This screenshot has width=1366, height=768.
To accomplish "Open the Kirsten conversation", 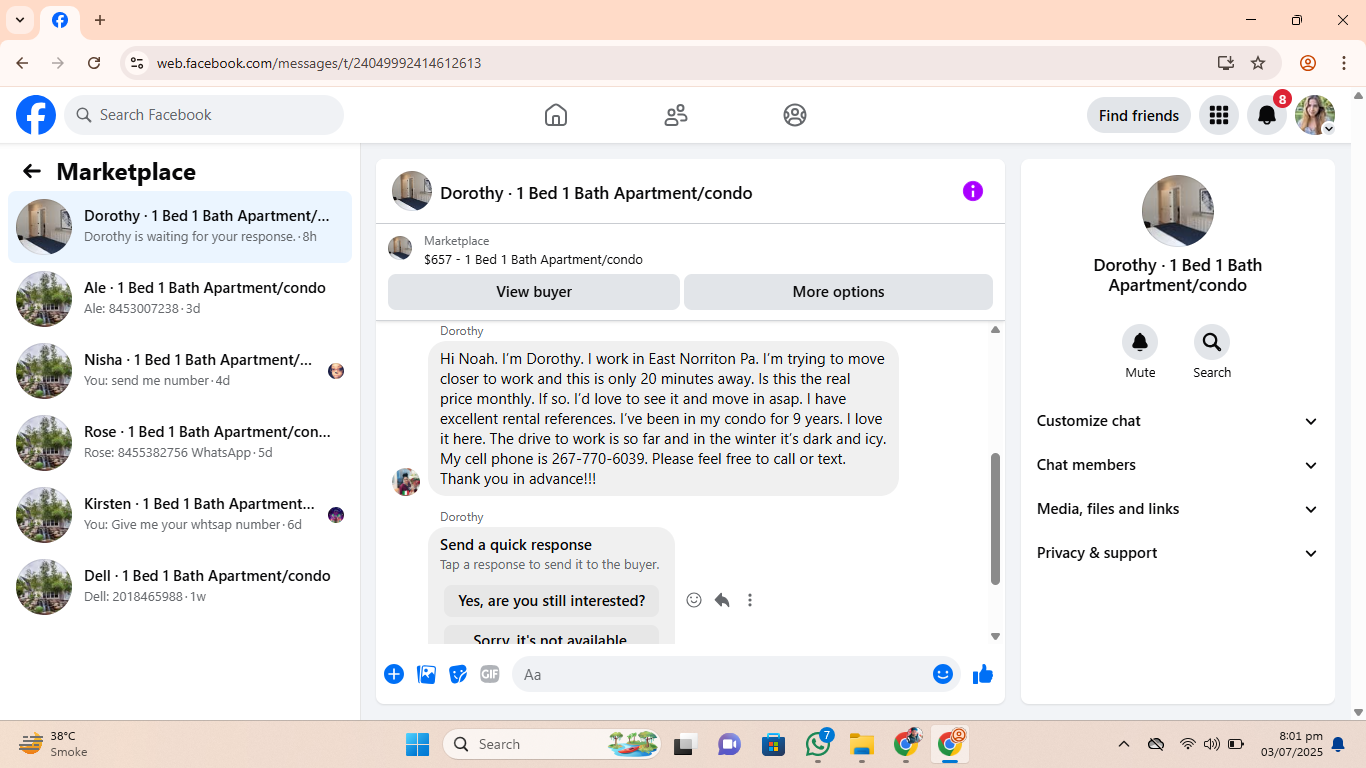I will pos(180,515).
